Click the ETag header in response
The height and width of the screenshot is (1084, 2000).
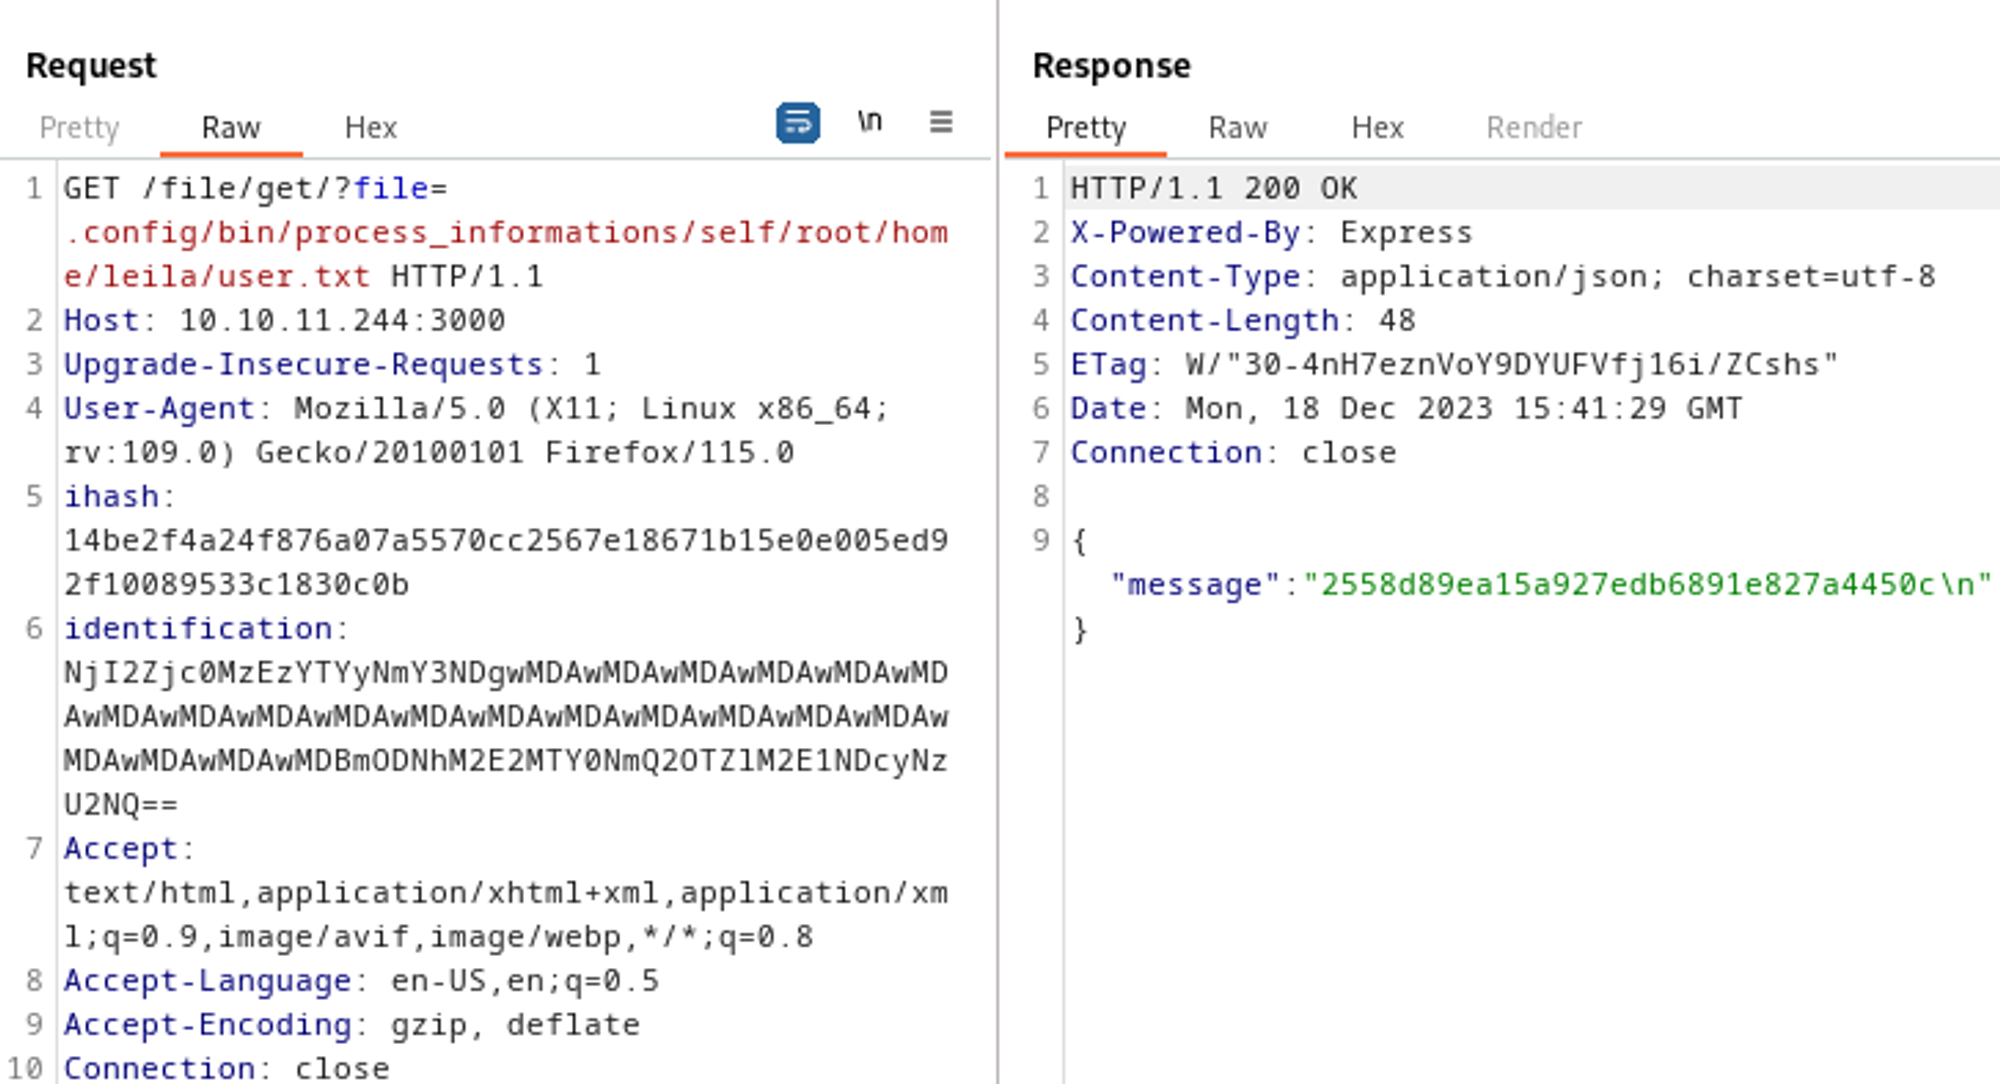pyautogui.click(x=1108, y=365)
